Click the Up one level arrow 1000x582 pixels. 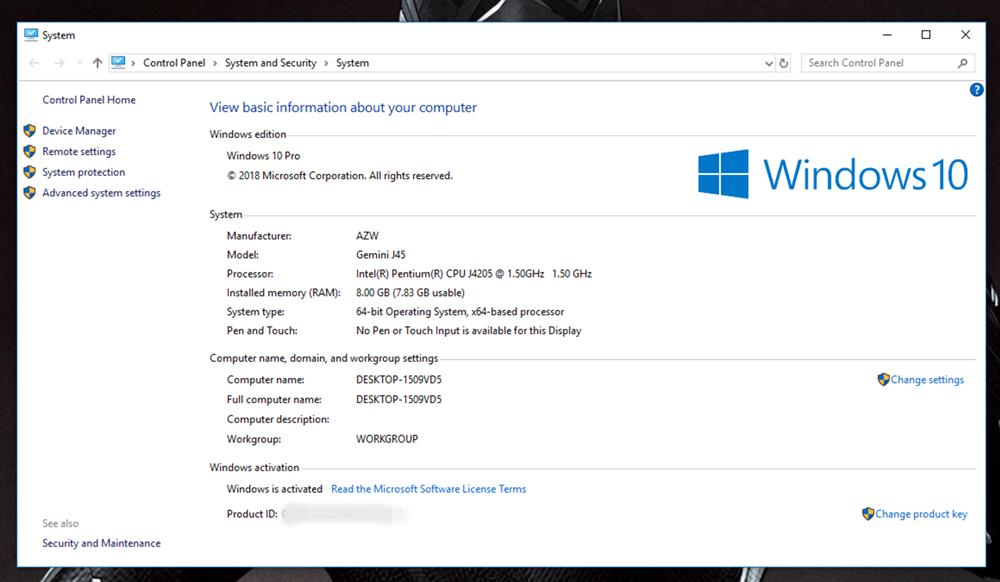(97, 63)
